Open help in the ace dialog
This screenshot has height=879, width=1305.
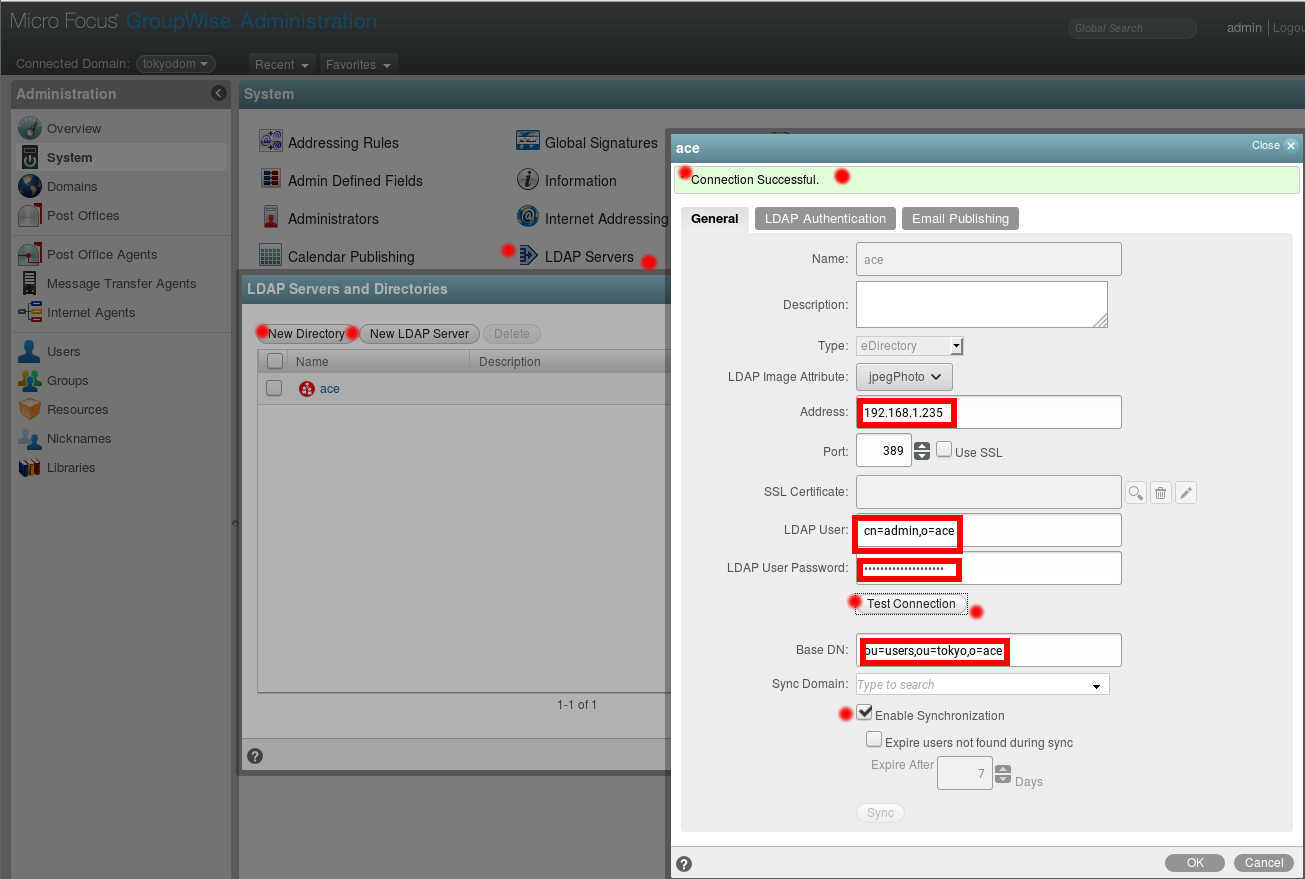tap(684, 864)
